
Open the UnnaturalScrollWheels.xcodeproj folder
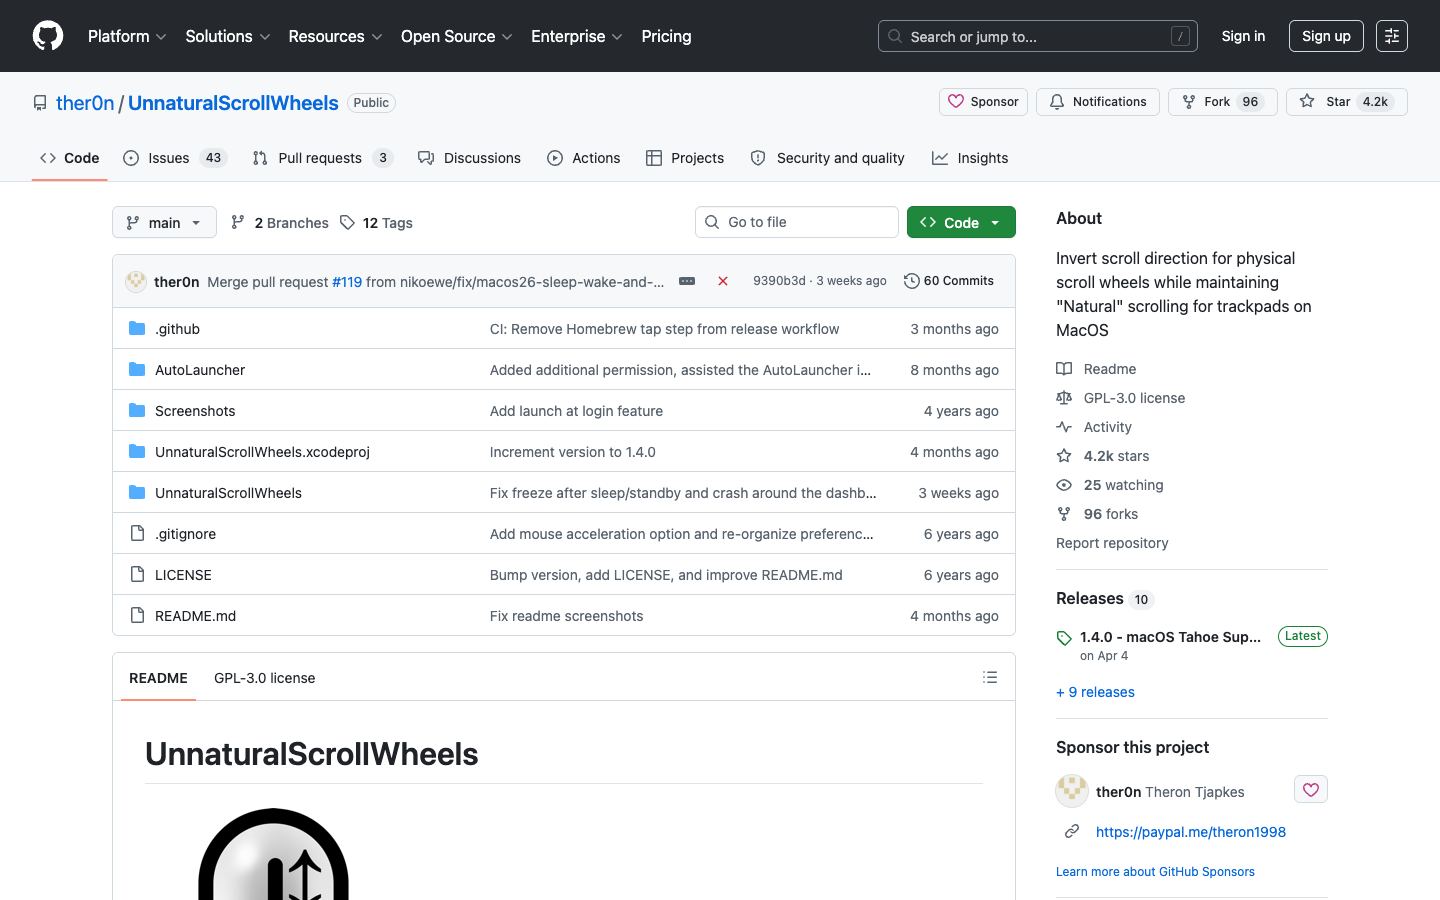262,452
